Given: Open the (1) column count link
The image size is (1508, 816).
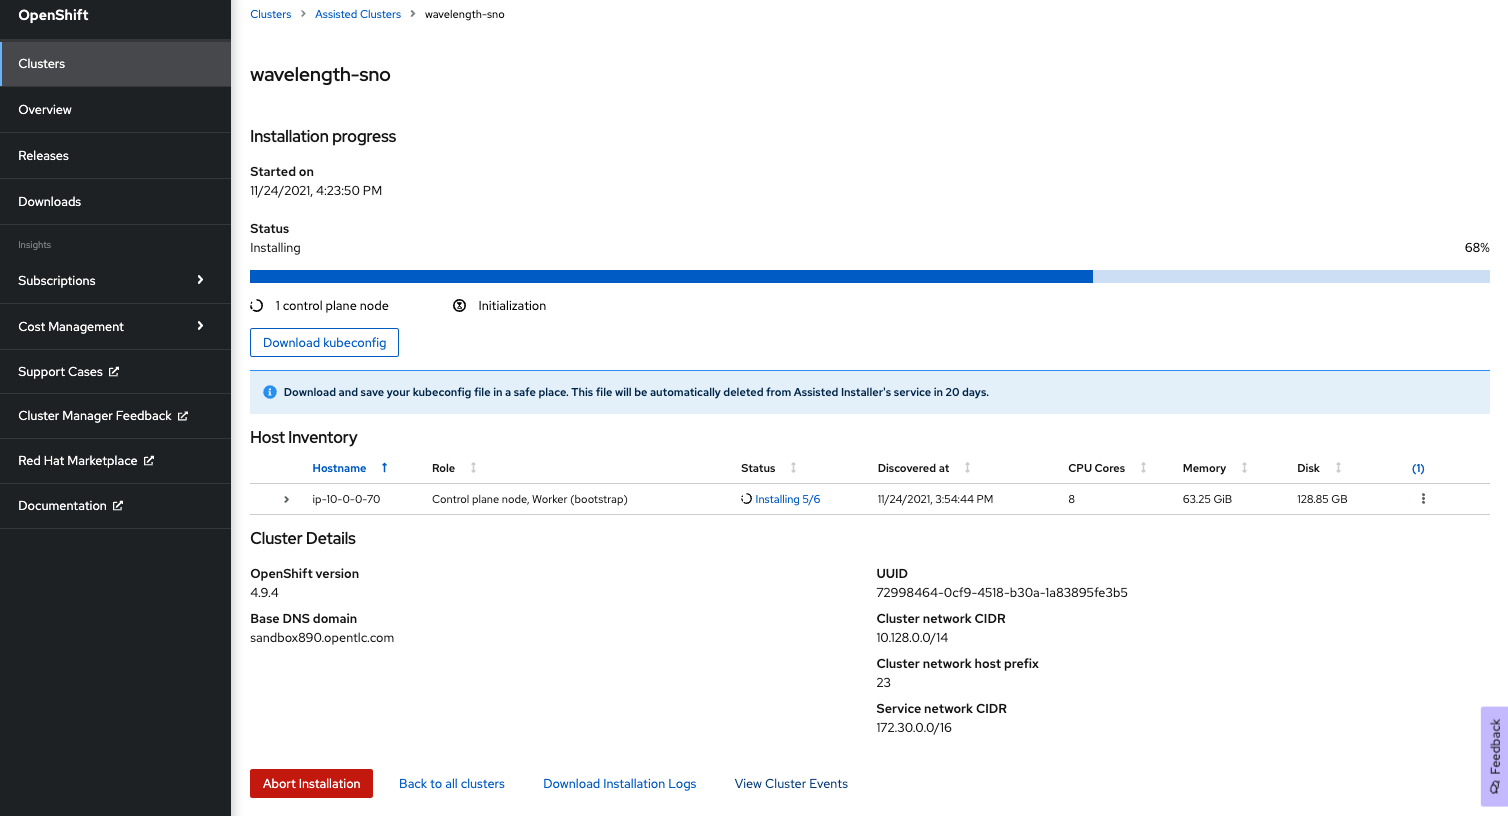Looking at the screenshot, I should [x=1418, y=468].
